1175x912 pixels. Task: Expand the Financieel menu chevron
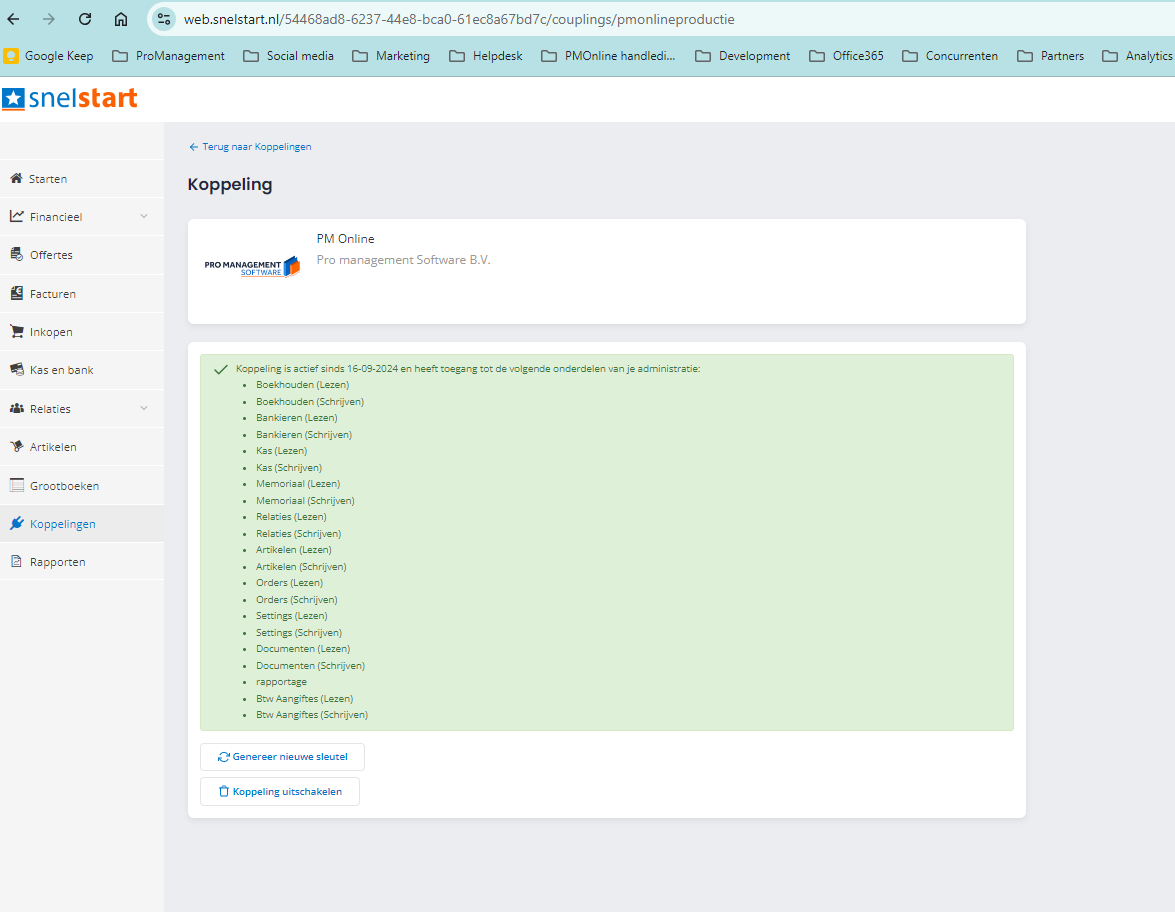tap(144, 217)
